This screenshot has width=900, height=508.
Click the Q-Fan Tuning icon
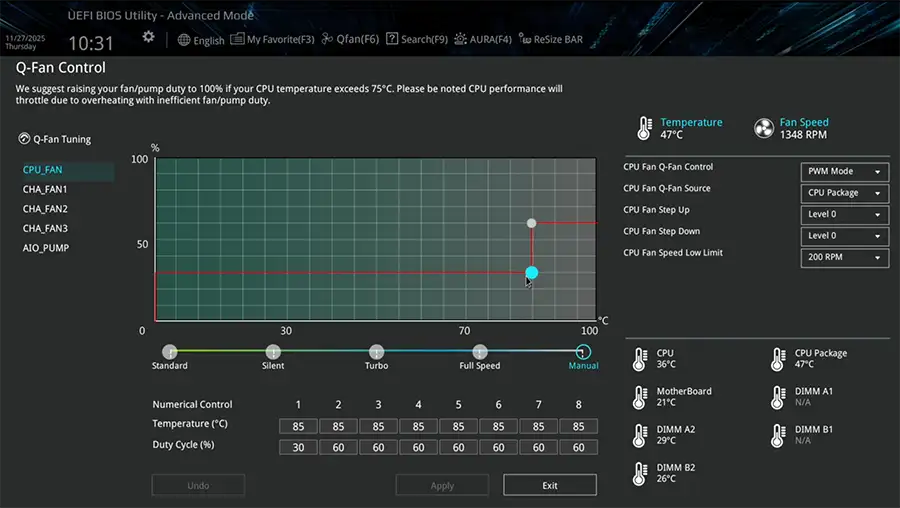pos(25,140)
